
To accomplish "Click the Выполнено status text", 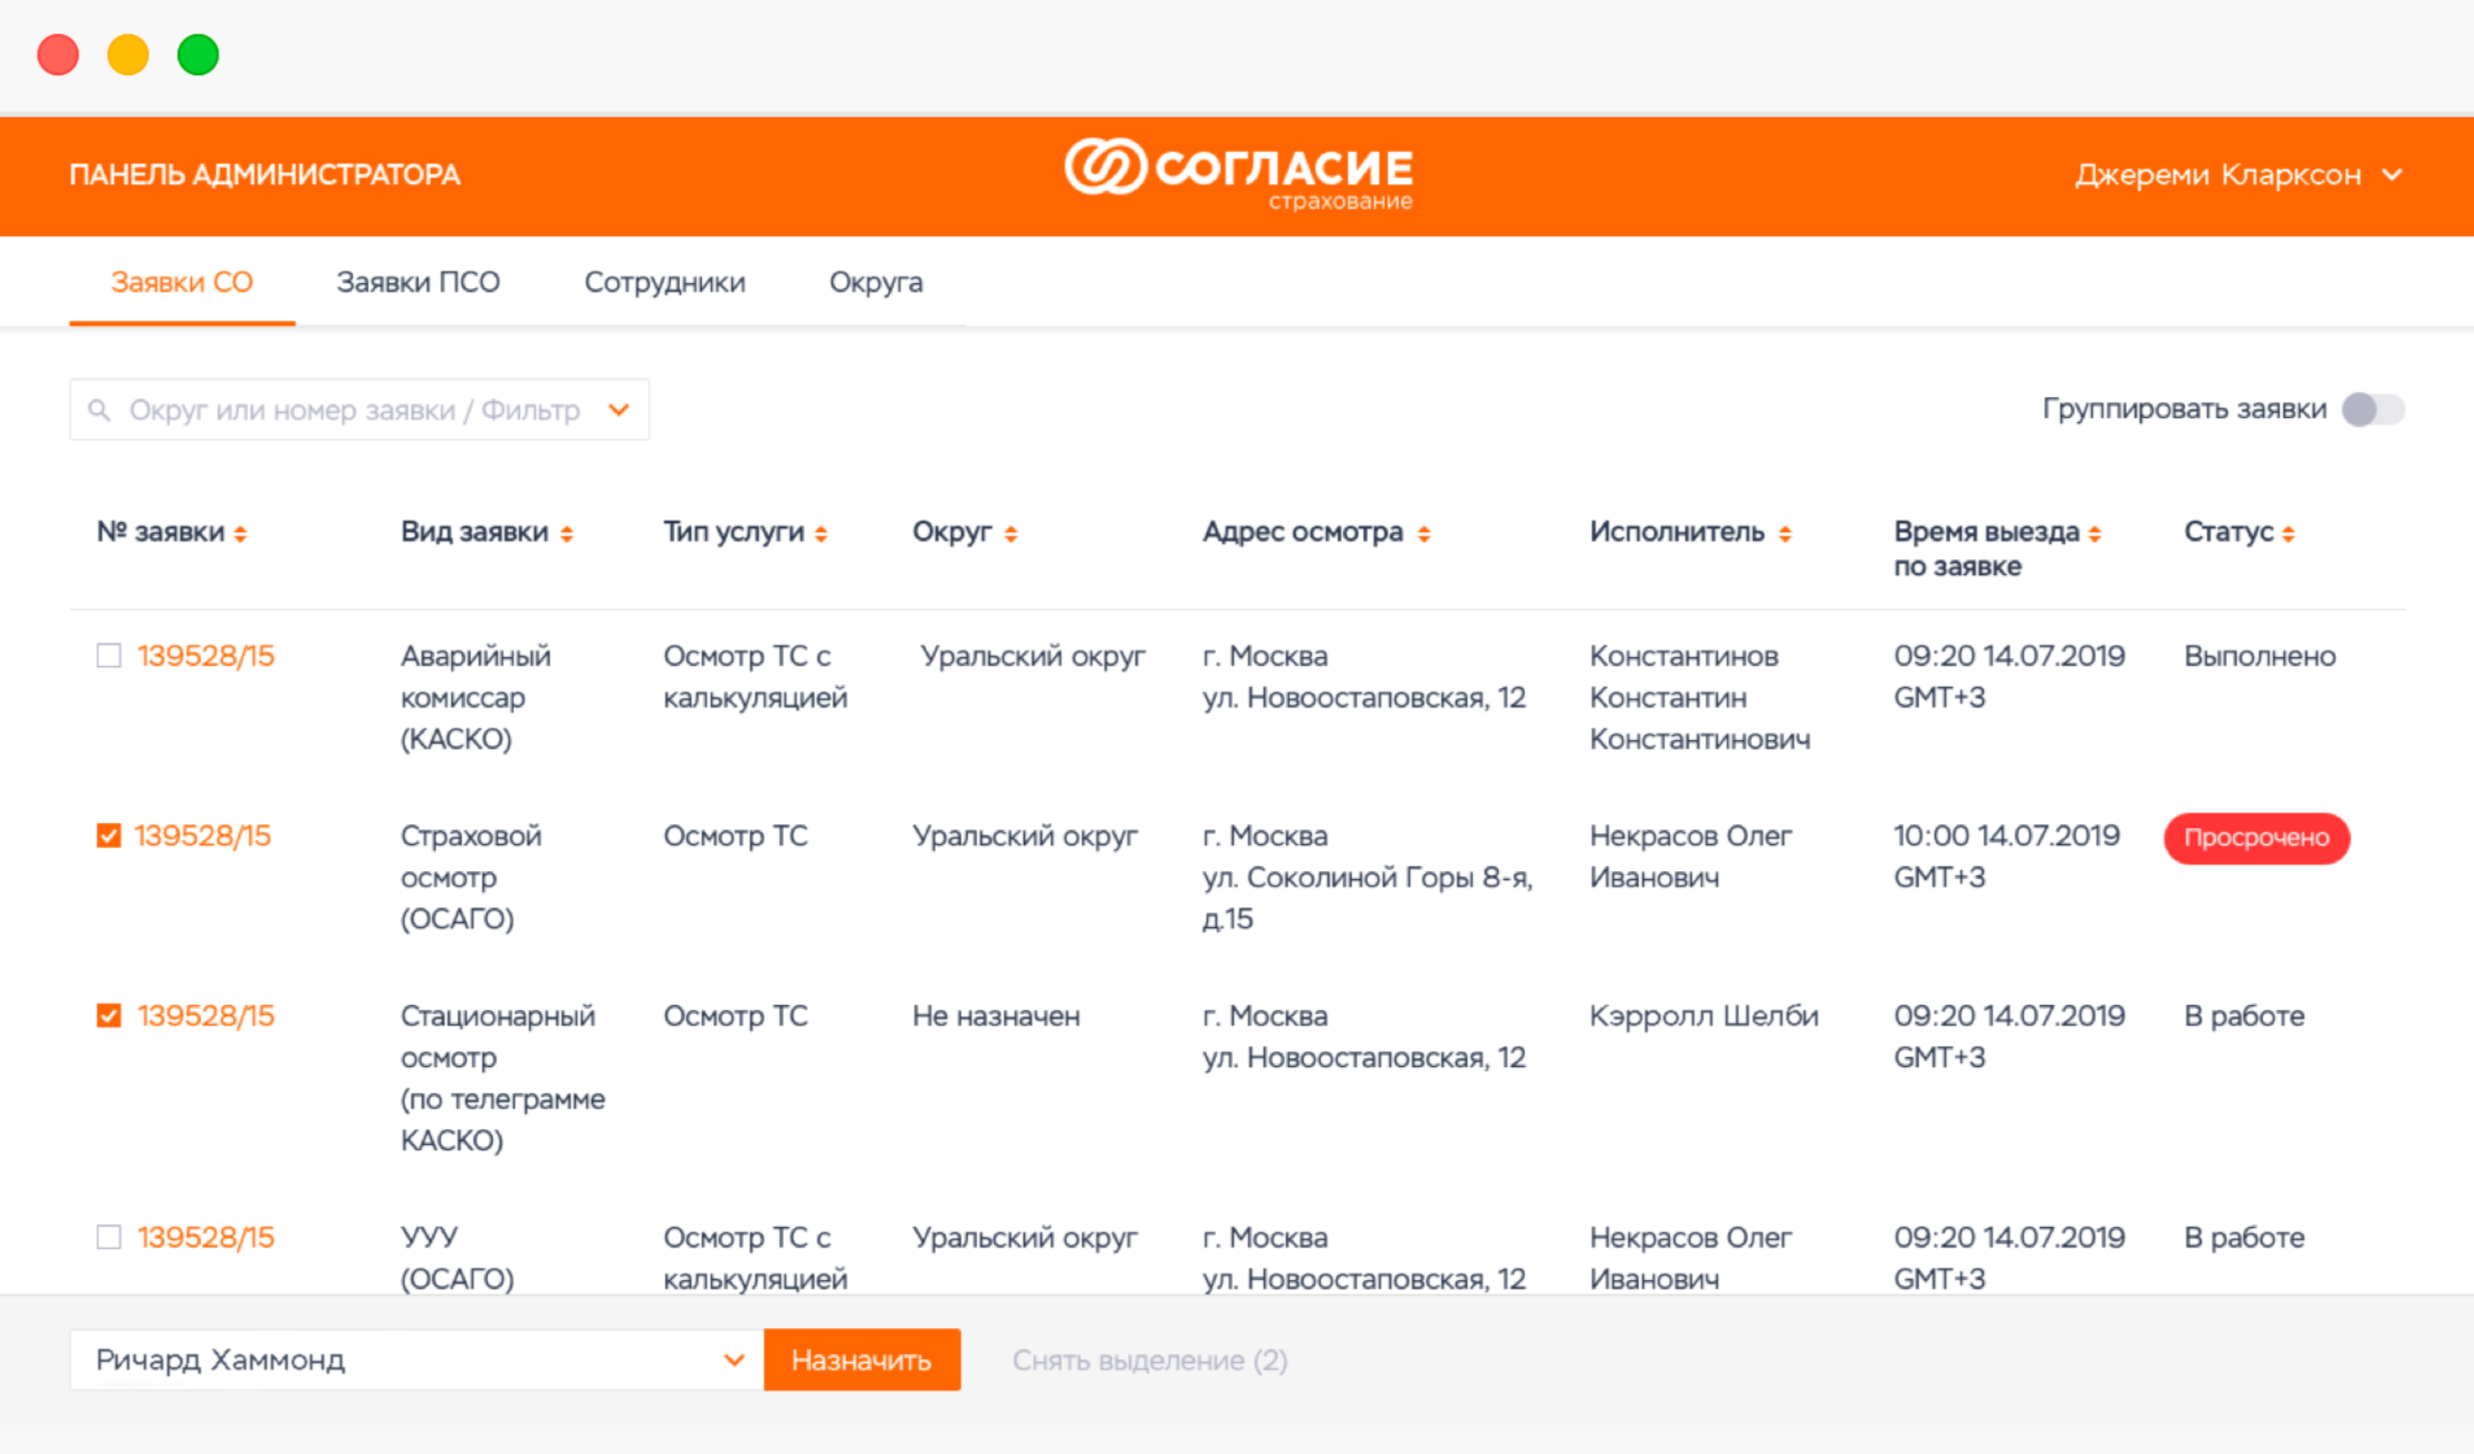I will click(x=2260, y=656).
